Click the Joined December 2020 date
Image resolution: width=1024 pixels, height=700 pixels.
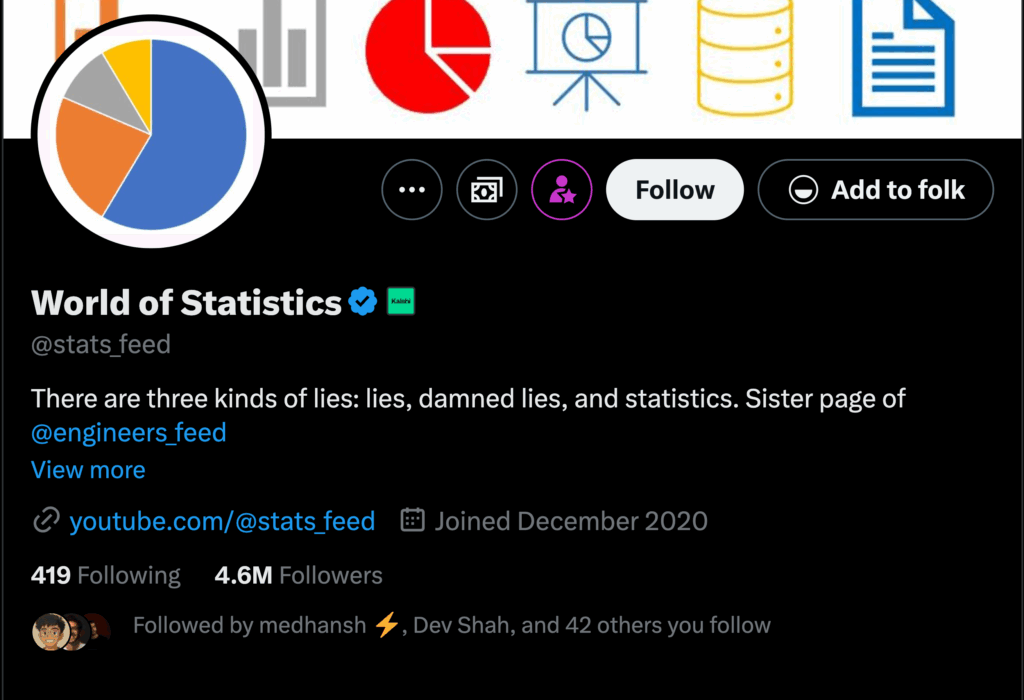point(570,521)
